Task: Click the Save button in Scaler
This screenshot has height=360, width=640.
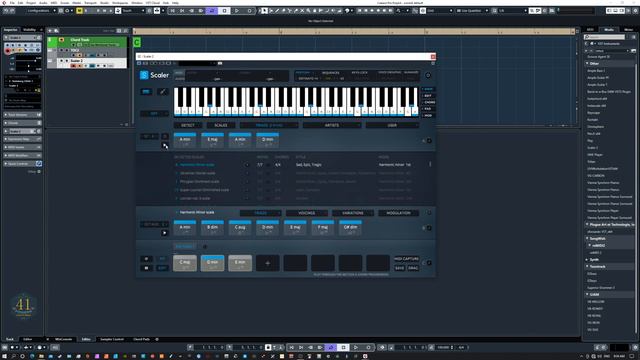Action: [400, 268]
